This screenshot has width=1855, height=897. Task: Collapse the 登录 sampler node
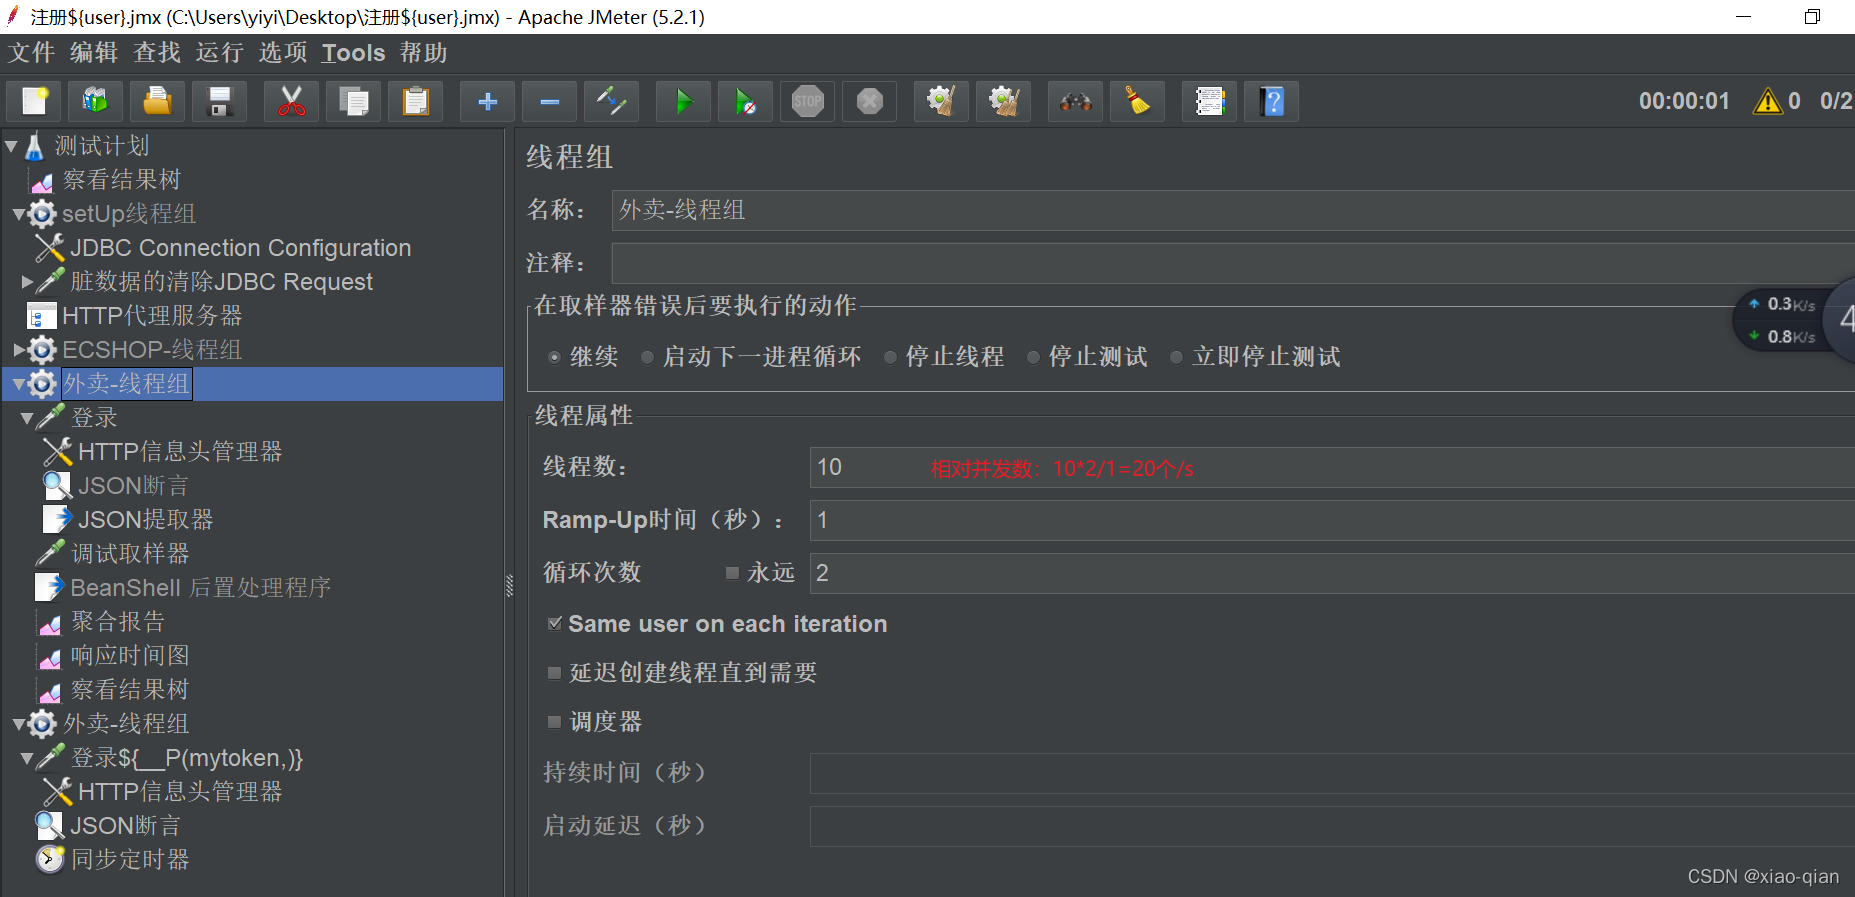pos(27,418)
